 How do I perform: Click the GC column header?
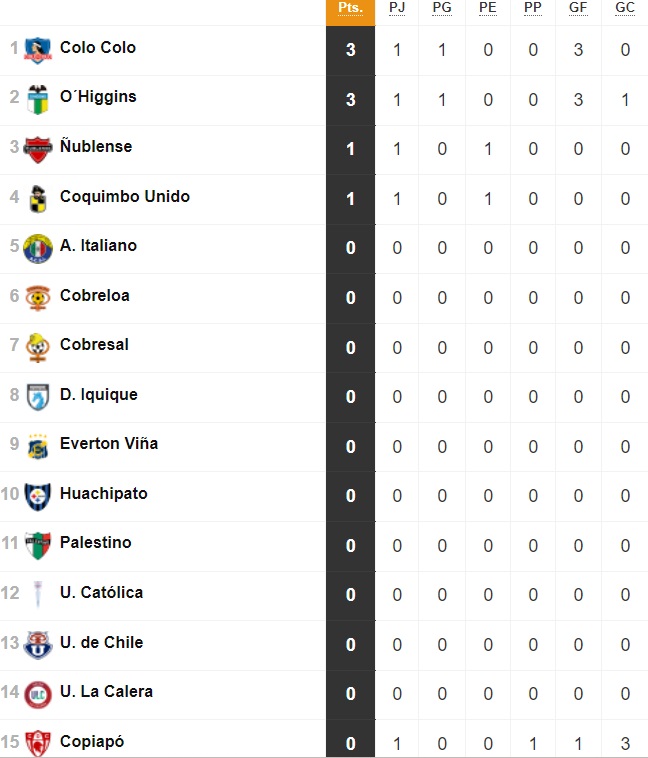tap(625, 8)
